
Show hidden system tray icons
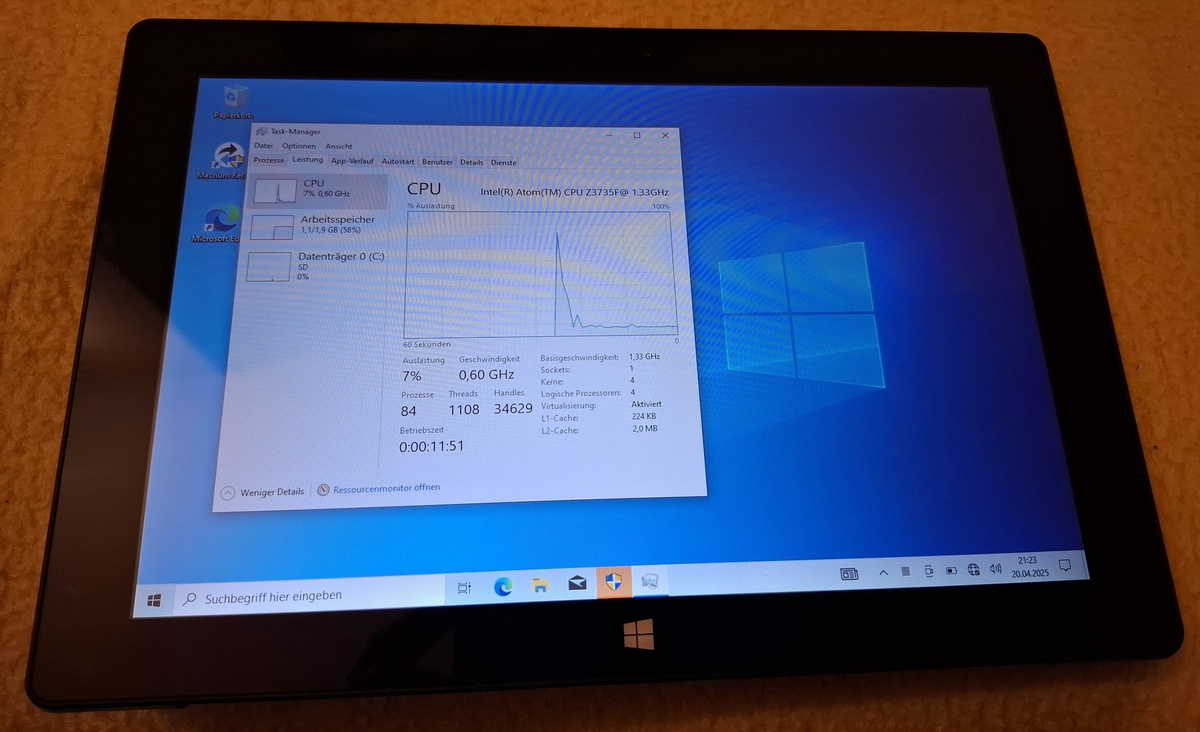click(883, 573)
